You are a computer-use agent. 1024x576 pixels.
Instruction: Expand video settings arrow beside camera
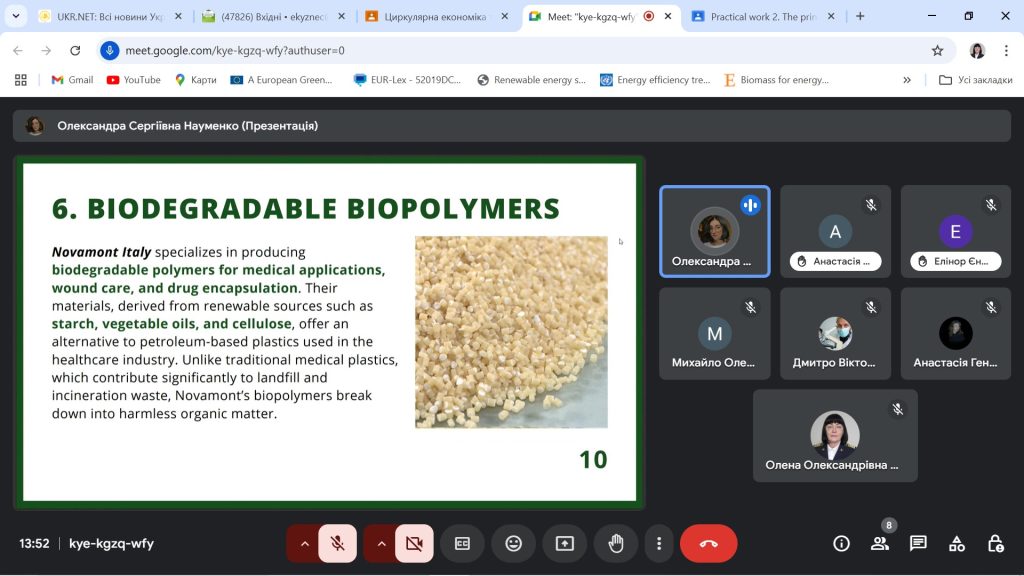[x=380, y=544]
